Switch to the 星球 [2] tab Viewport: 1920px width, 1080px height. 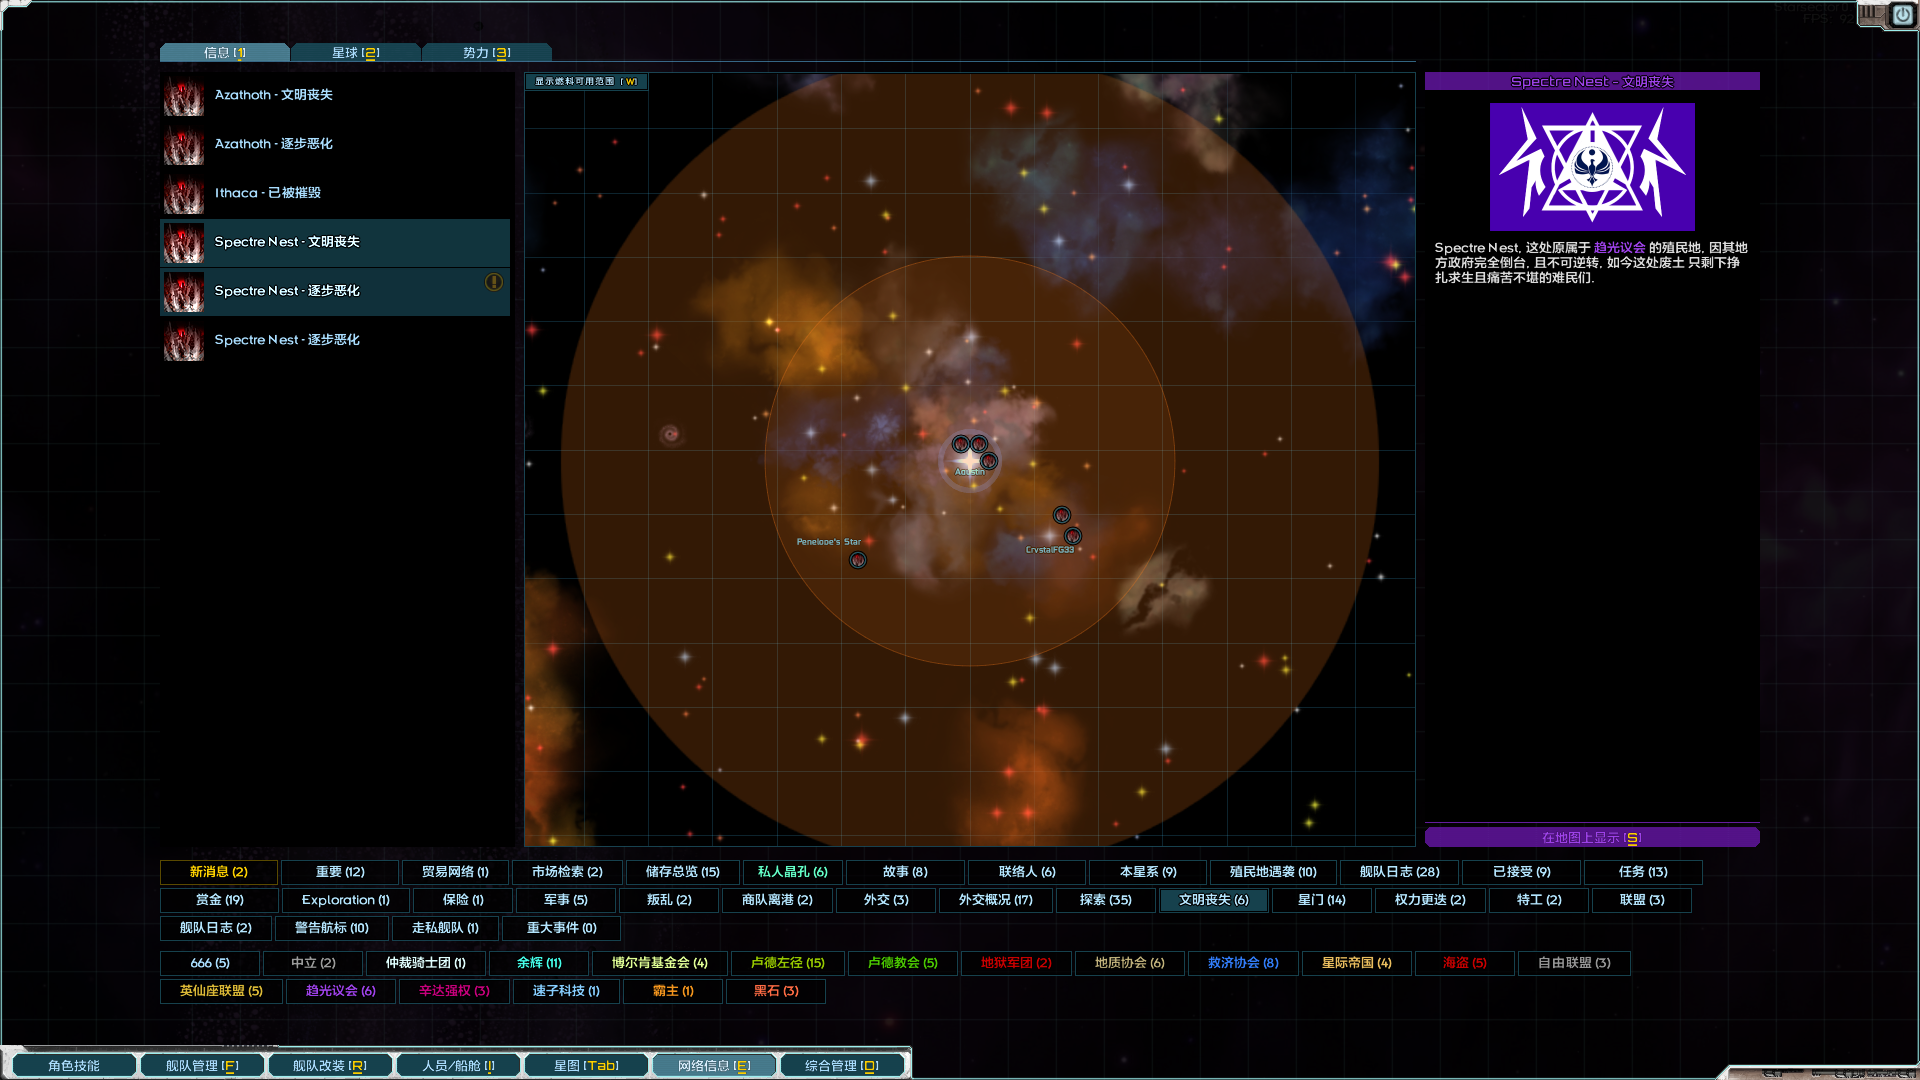pyautogui.click(x=356, y=52)
